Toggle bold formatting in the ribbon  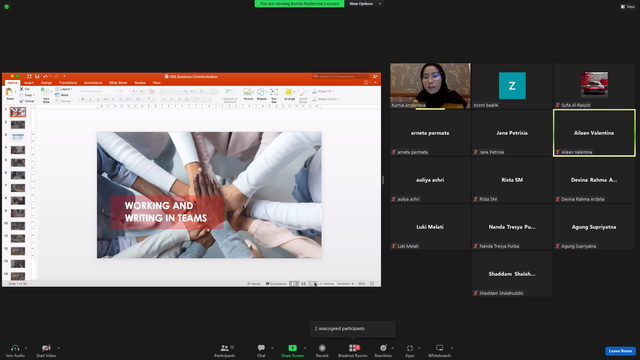click(83, 99)
